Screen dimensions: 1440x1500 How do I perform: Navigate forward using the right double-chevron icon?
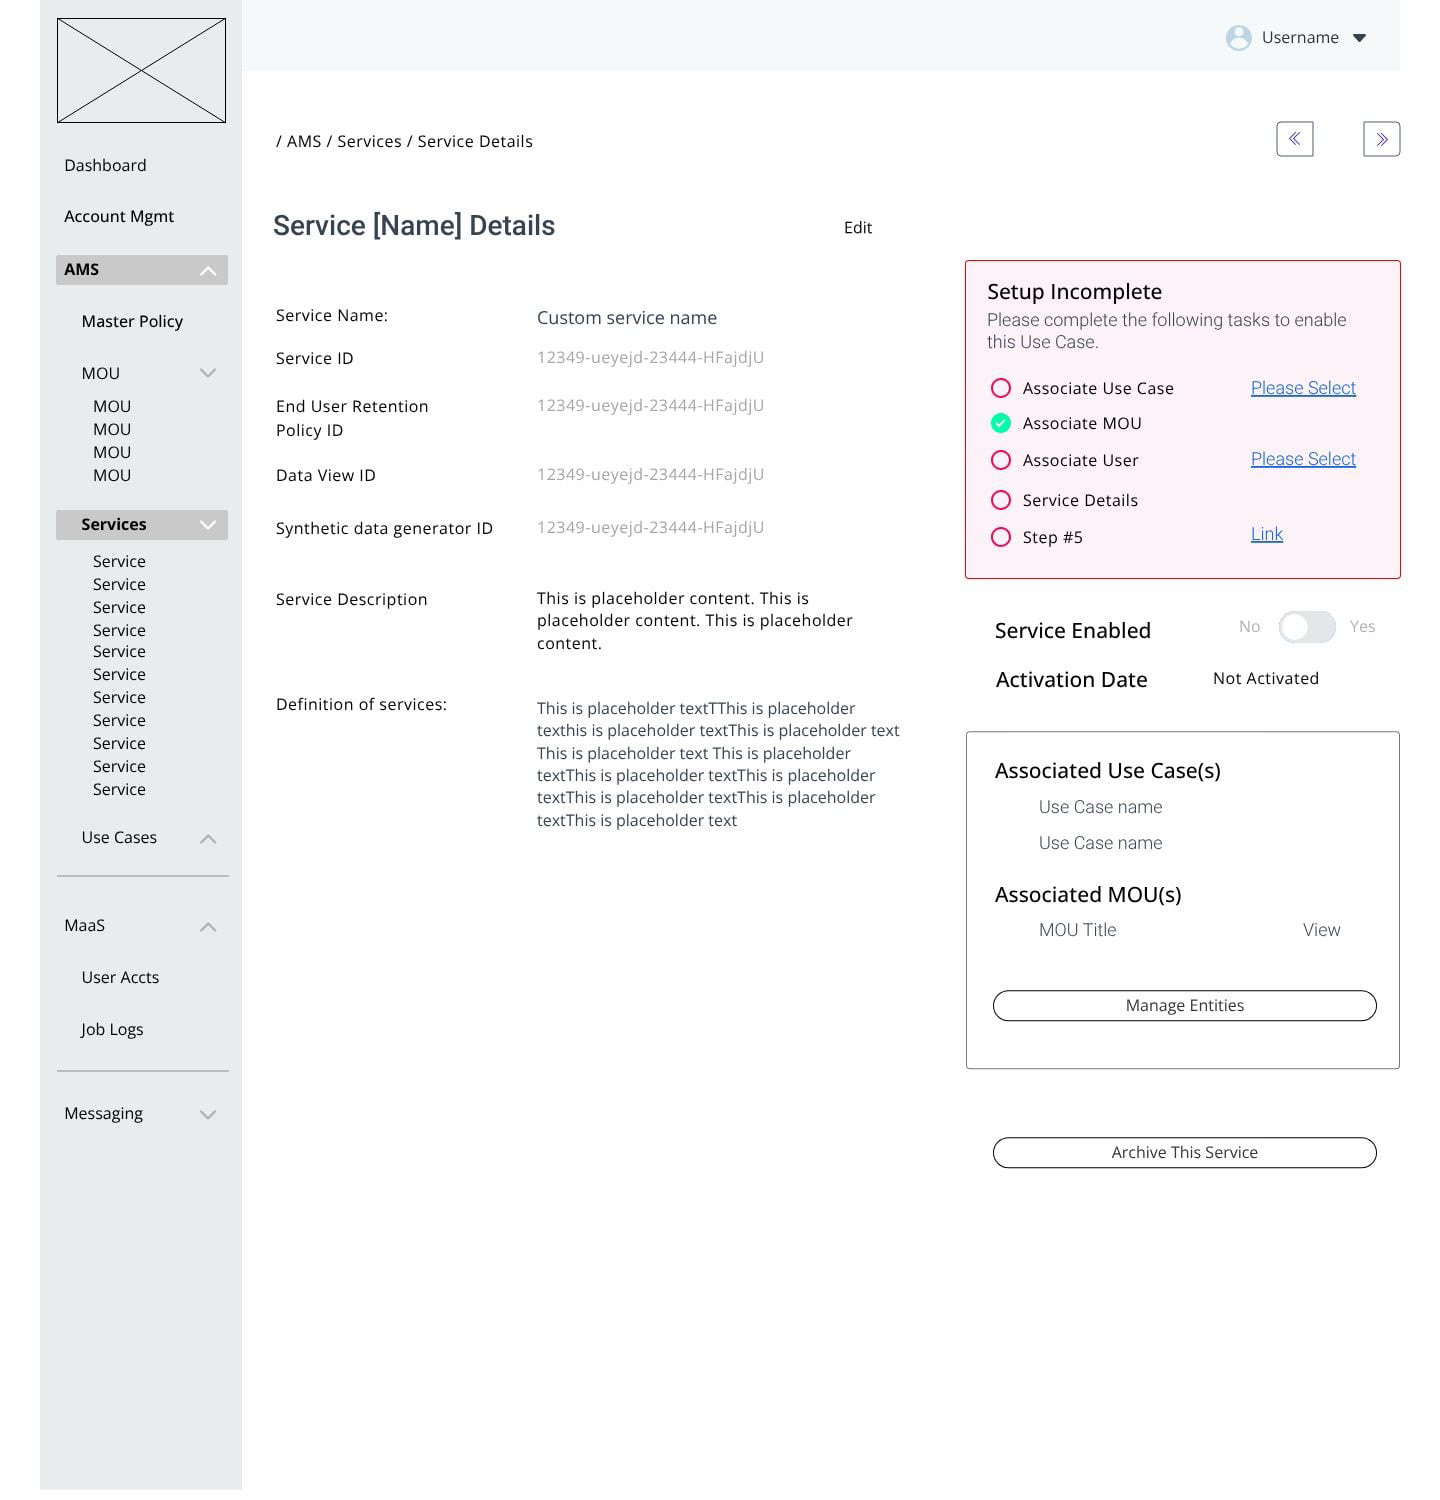[1381, 139]
